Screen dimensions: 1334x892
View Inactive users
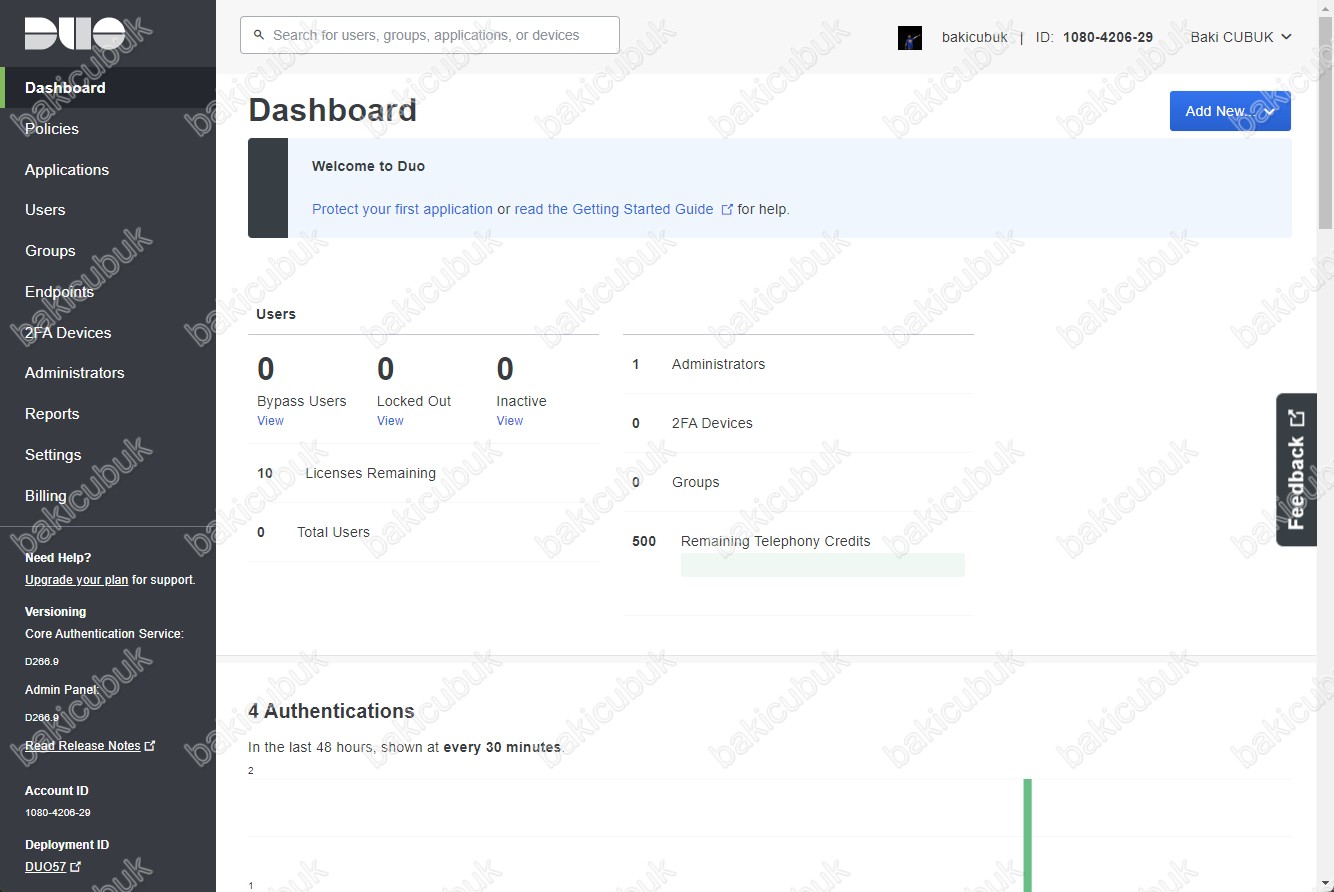point(510,421)
